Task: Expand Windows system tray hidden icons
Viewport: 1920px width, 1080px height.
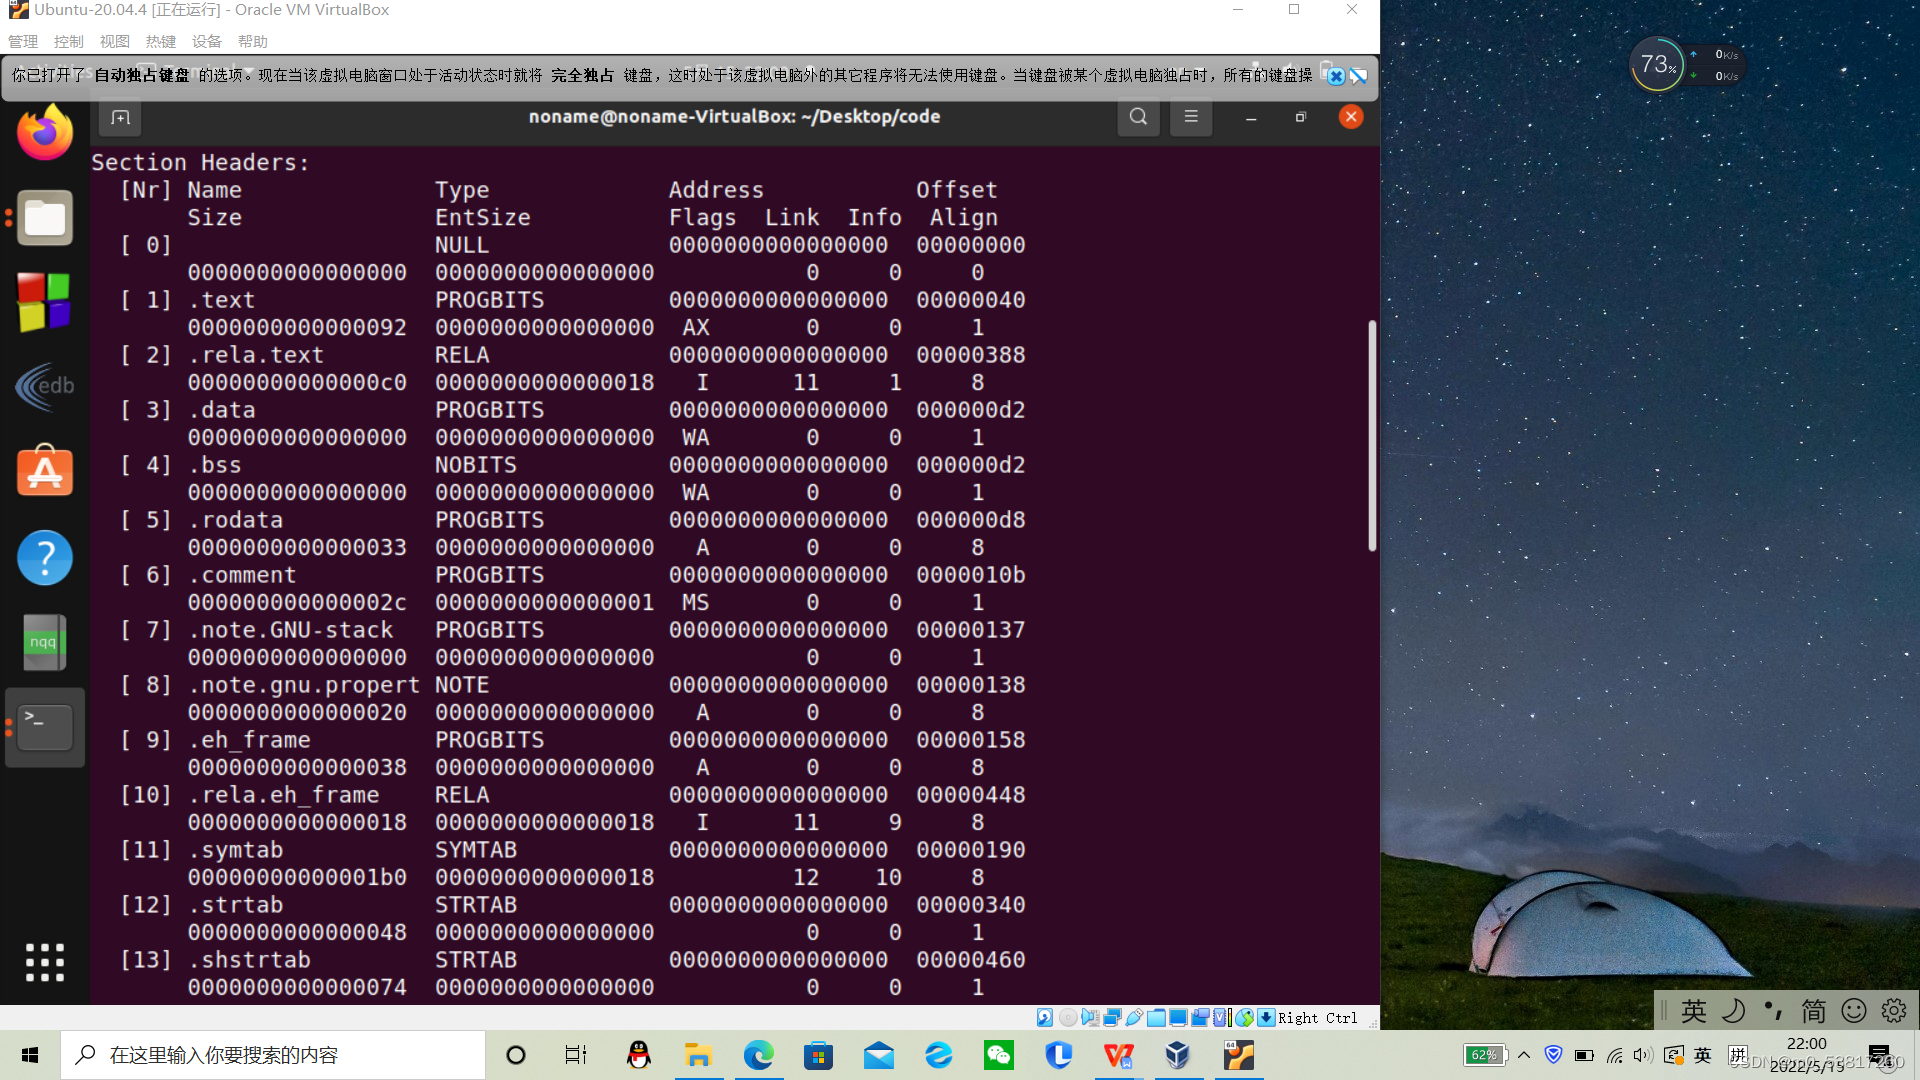Action: pos(1524,1055)
